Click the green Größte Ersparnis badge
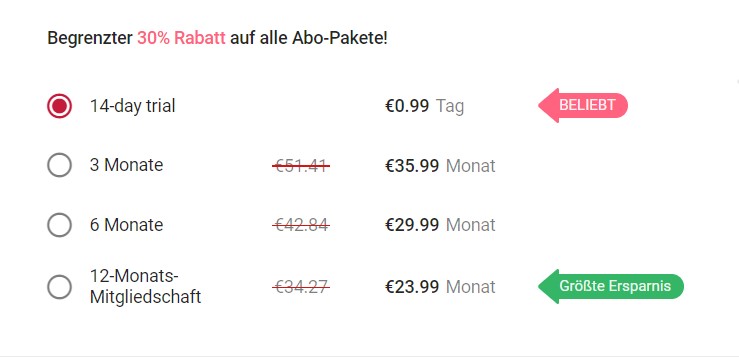739x360 pixels. pyautogui.click(x=611, y=286)
